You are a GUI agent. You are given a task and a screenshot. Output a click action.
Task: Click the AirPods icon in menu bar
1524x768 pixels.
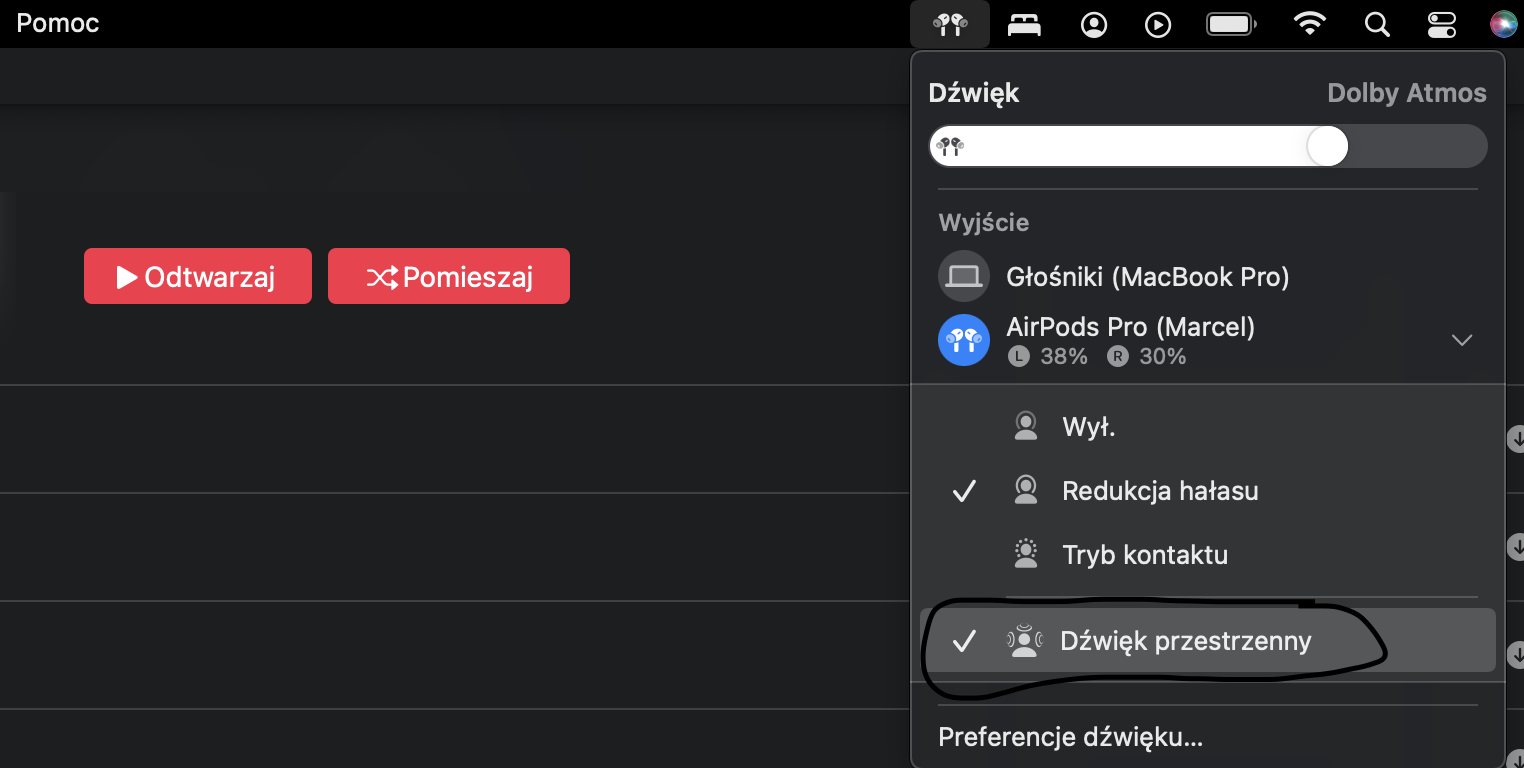(x=949, y=24)
